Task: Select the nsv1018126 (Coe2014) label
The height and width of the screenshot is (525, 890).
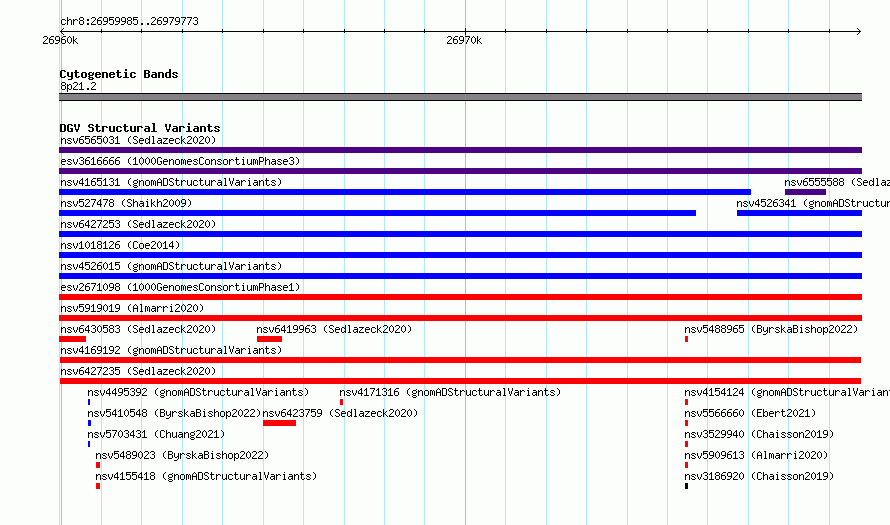Action: (x=120, y=245)
